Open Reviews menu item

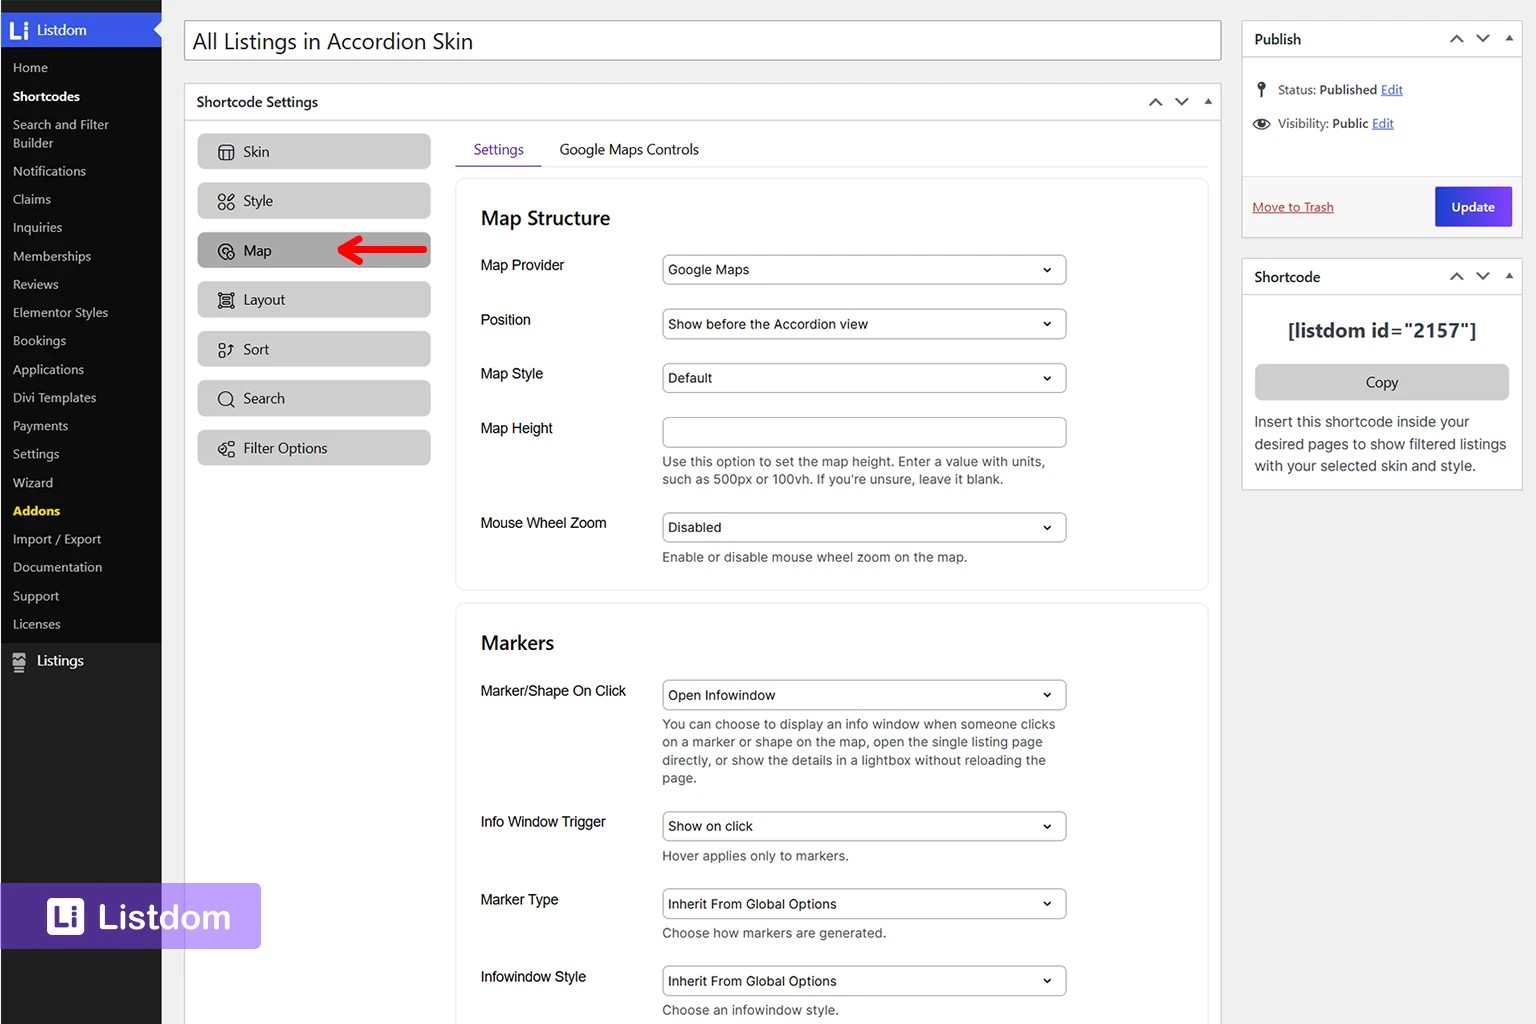click(36, 285)
